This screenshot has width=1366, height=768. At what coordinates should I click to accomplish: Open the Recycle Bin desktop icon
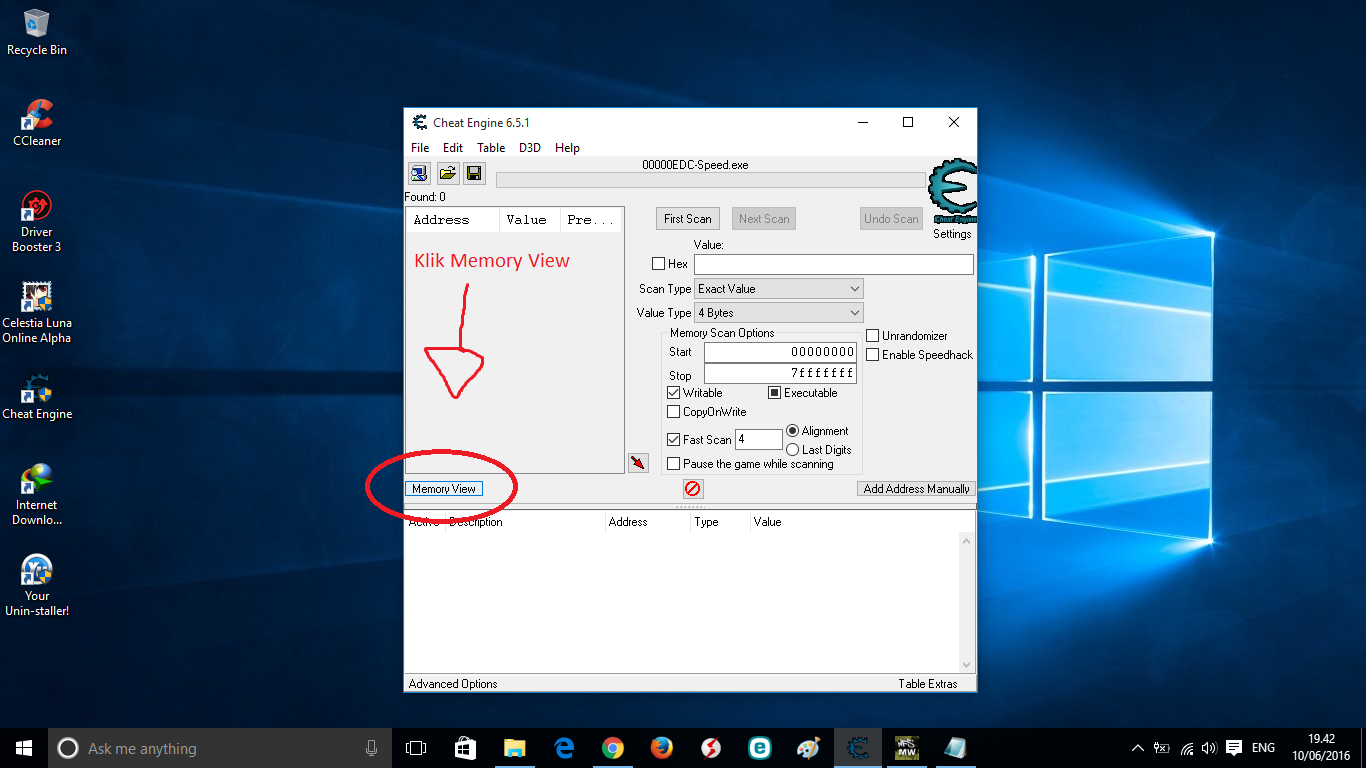point(37,33)
